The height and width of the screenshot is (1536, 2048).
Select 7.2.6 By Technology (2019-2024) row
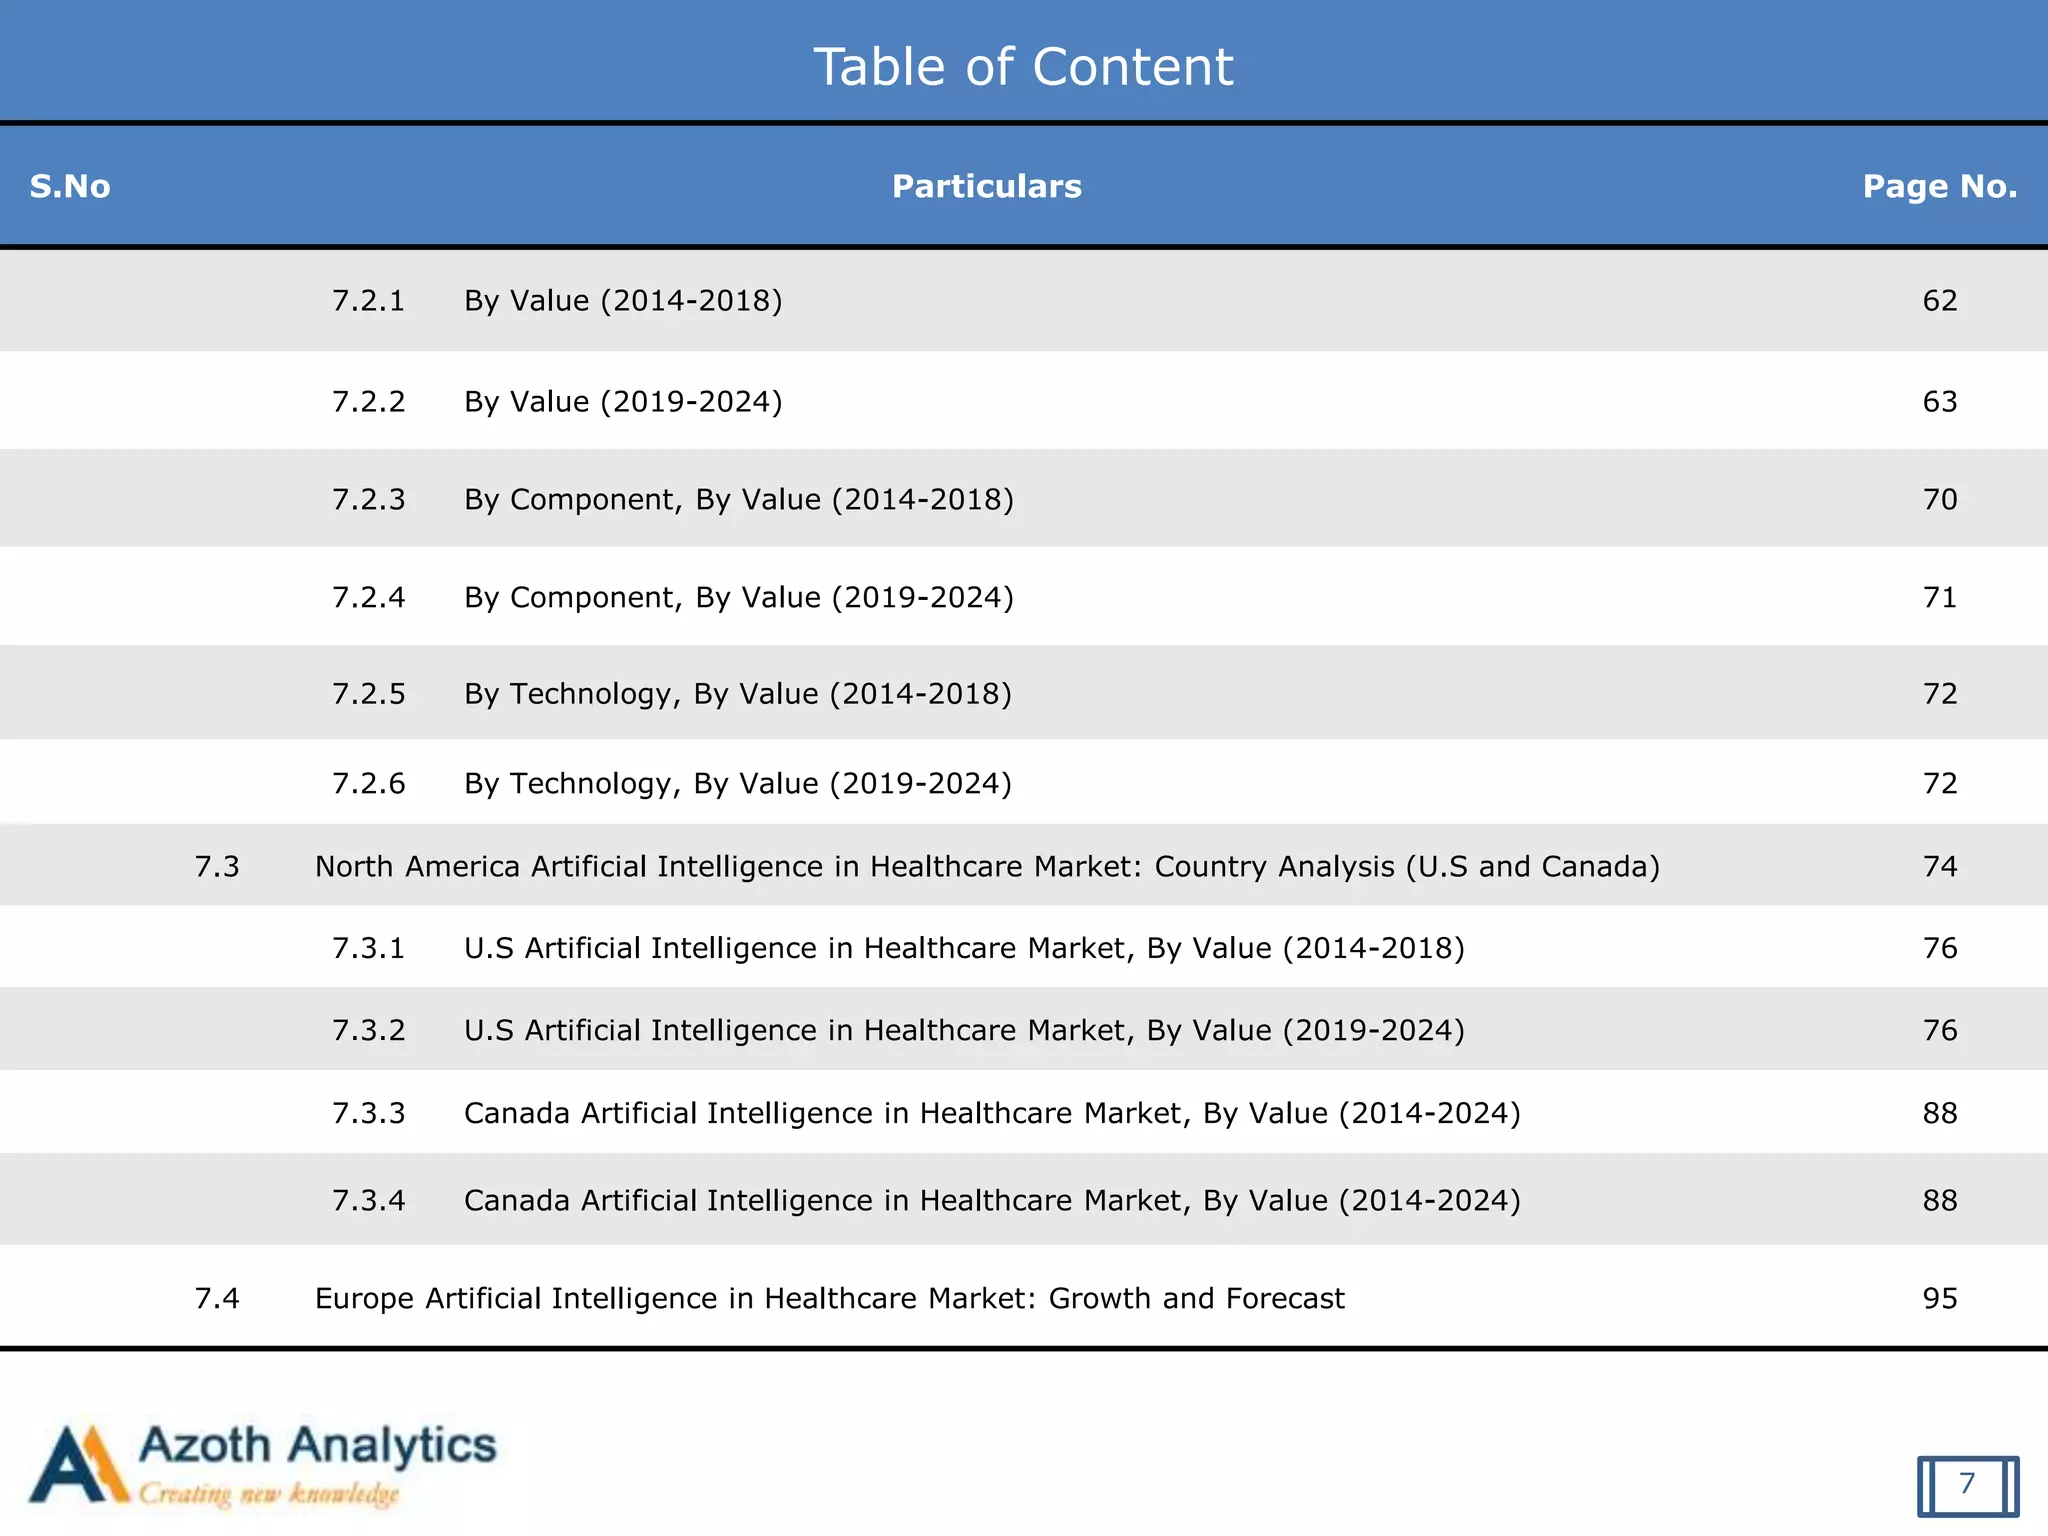pyautogui.click(x=737, y=784)
